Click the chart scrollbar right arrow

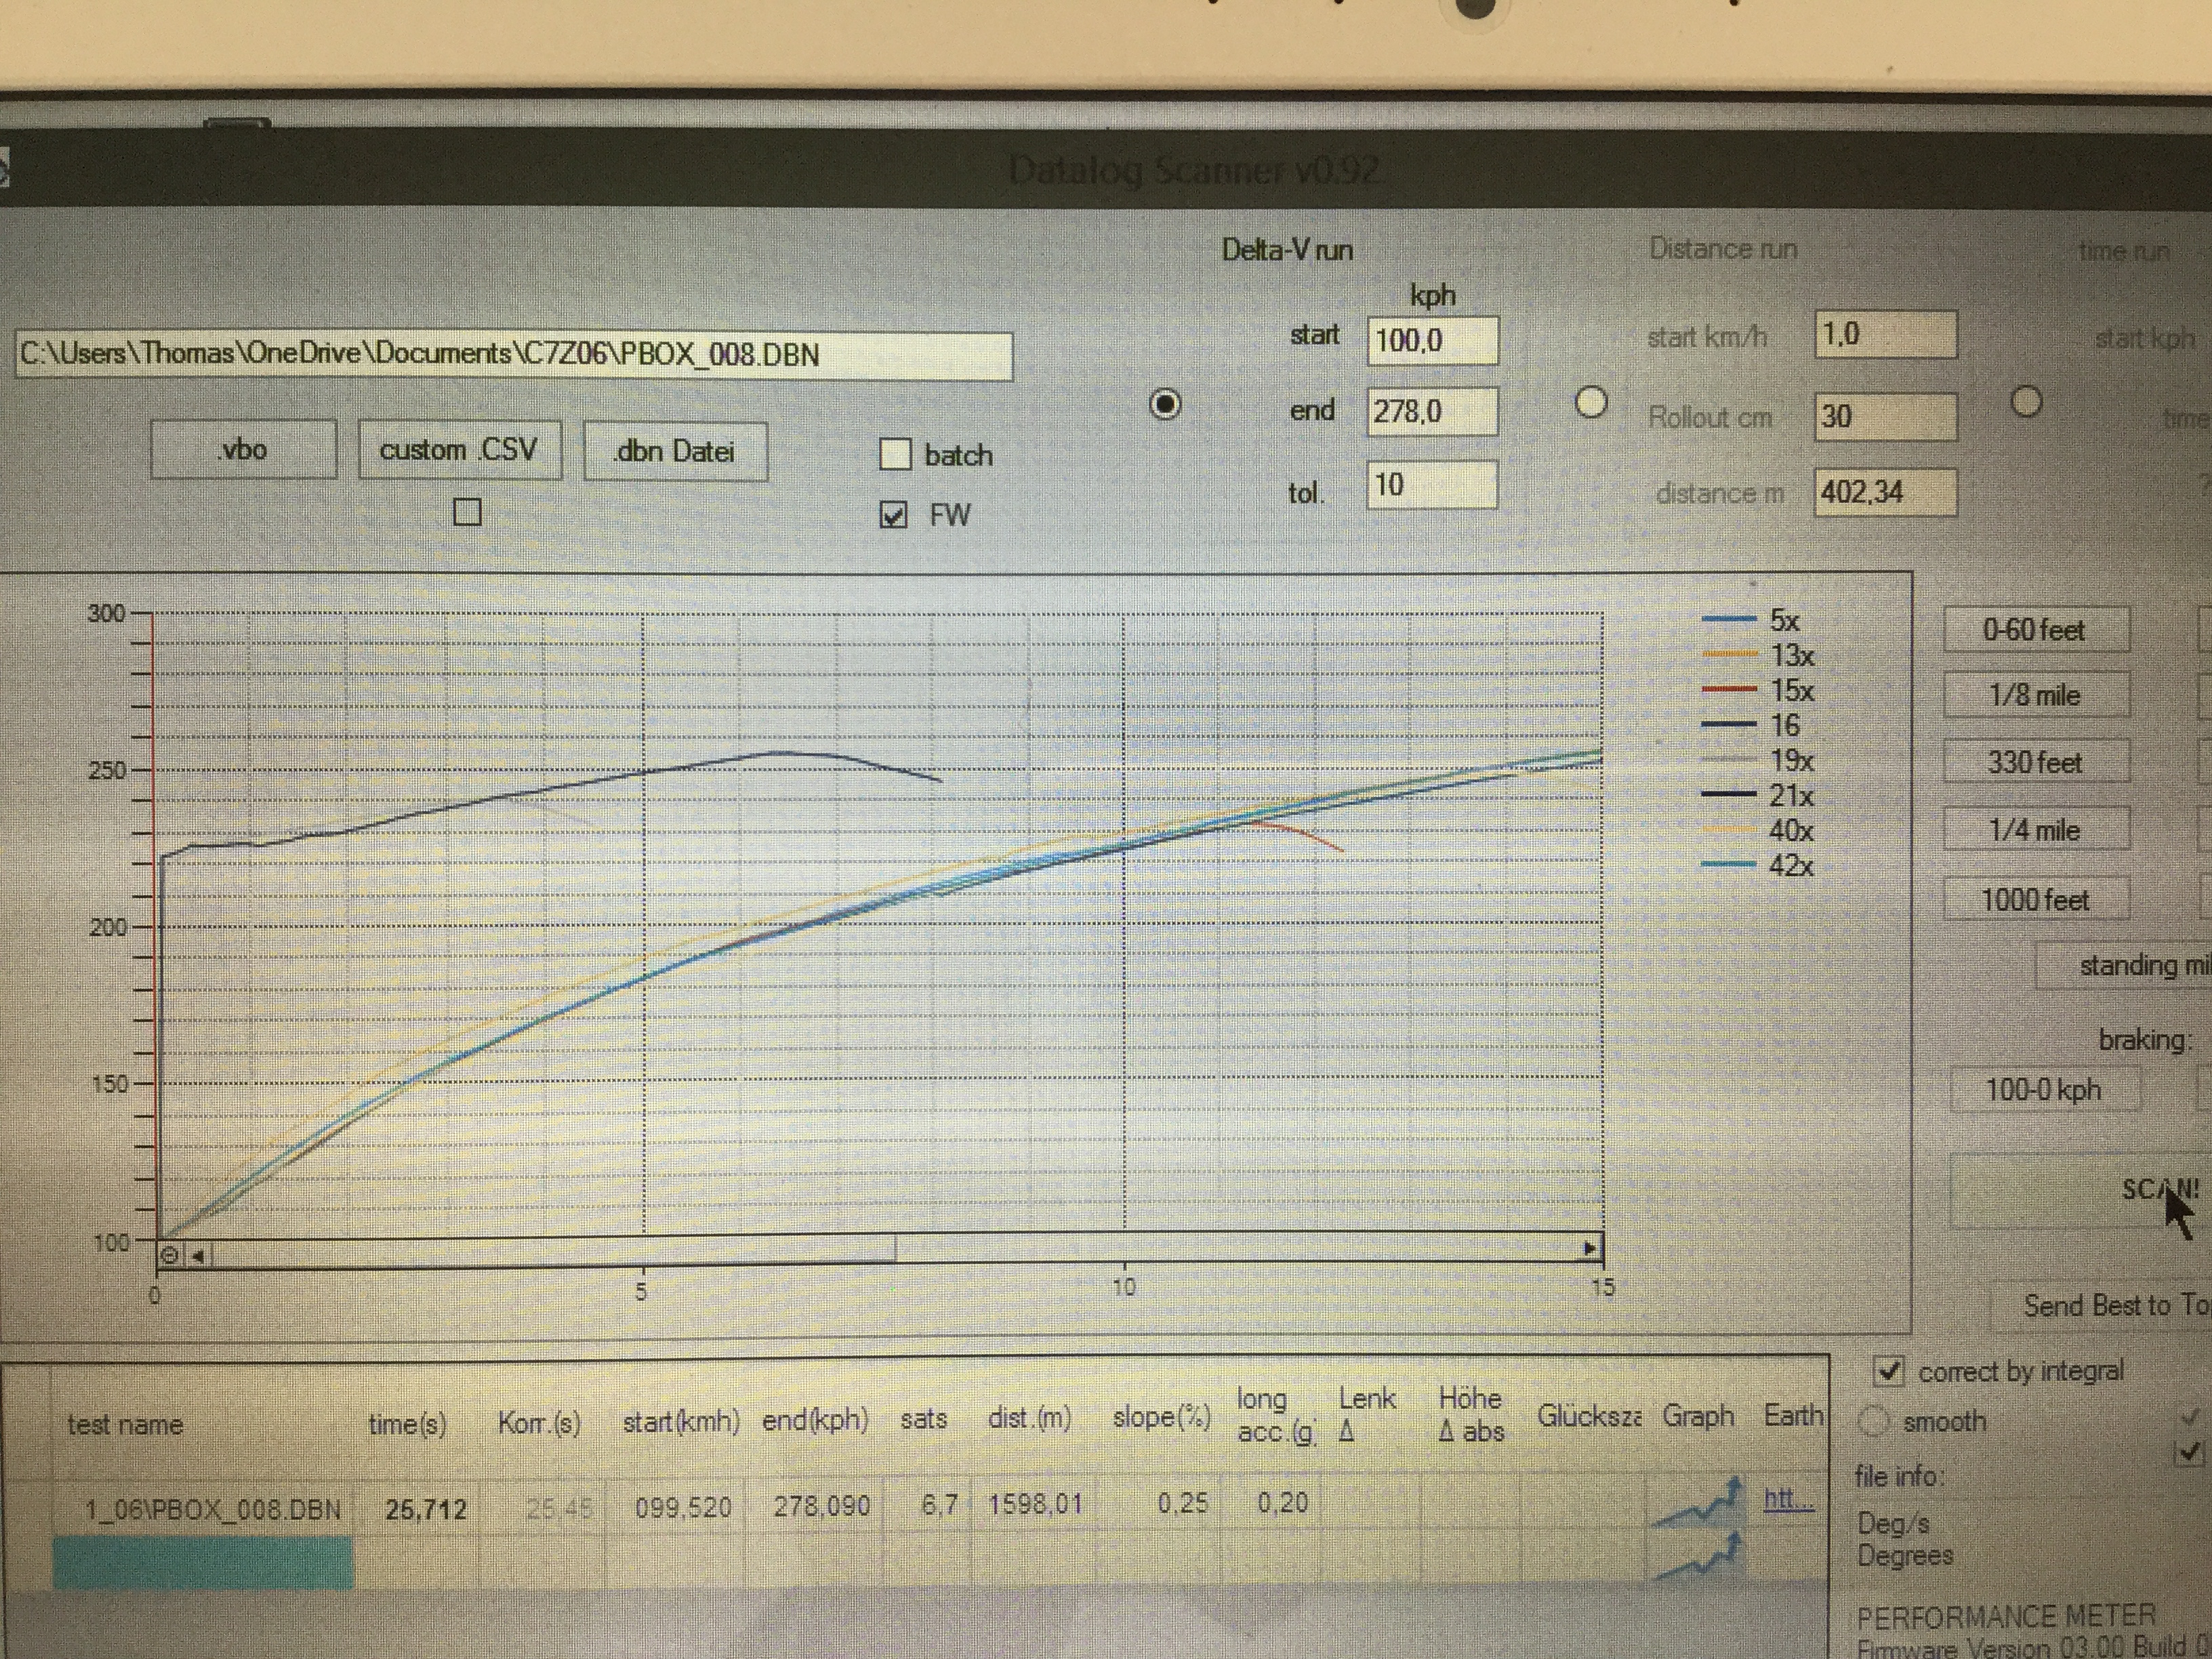(1589, 1248)
